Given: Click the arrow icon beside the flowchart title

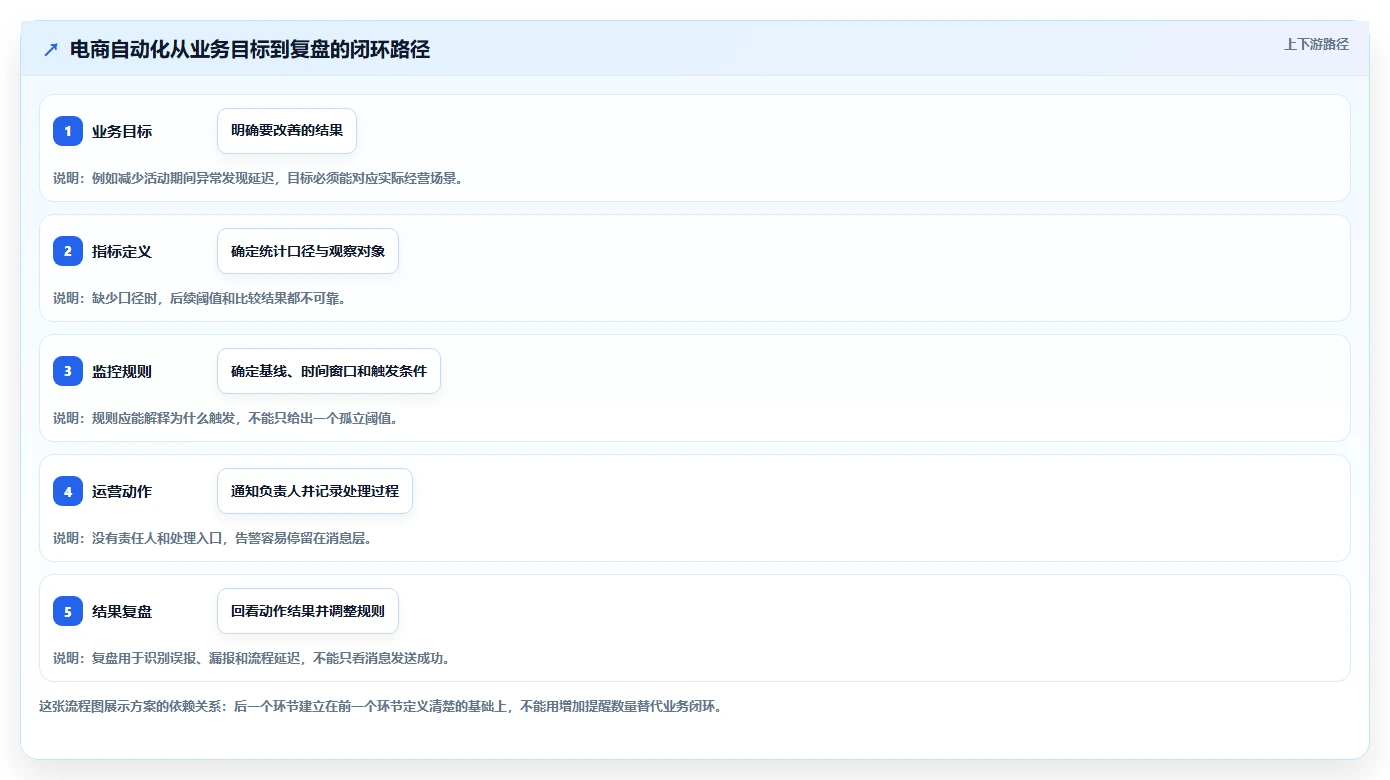Looking at the screenshot, I should (51, 49).
